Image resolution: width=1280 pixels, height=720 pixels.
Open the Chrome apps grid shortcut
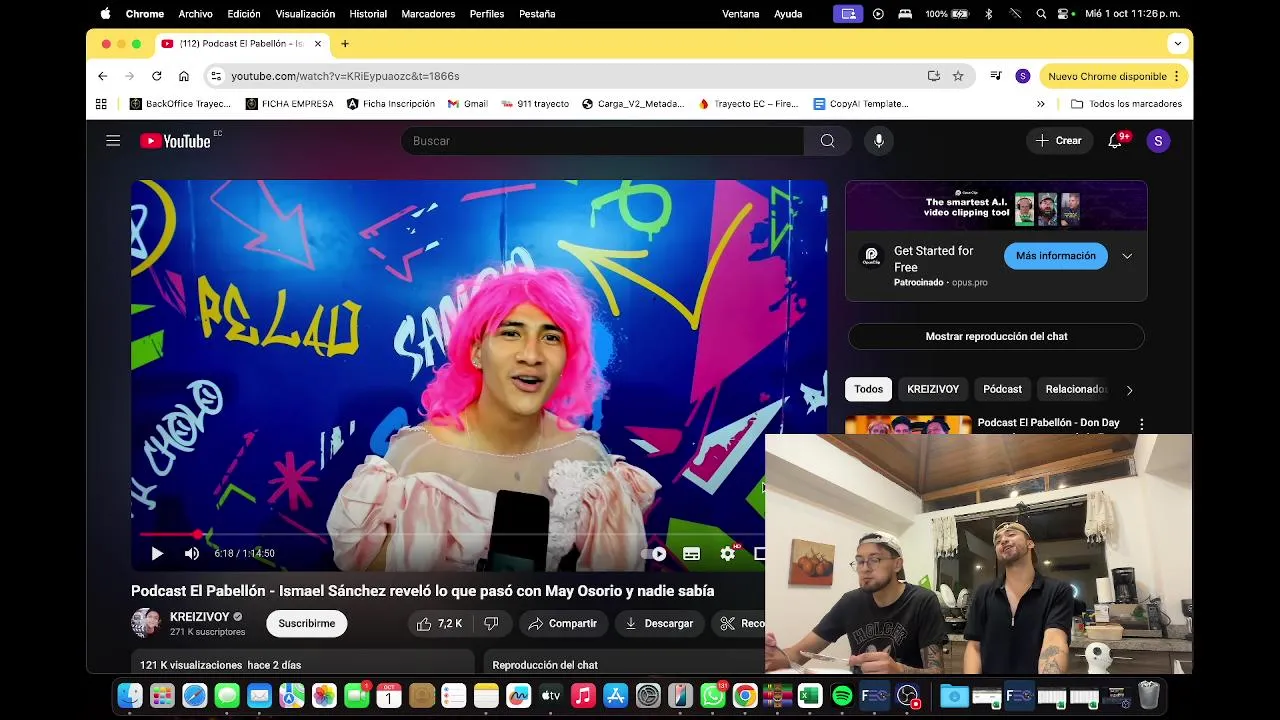click(x=101, y=104)
